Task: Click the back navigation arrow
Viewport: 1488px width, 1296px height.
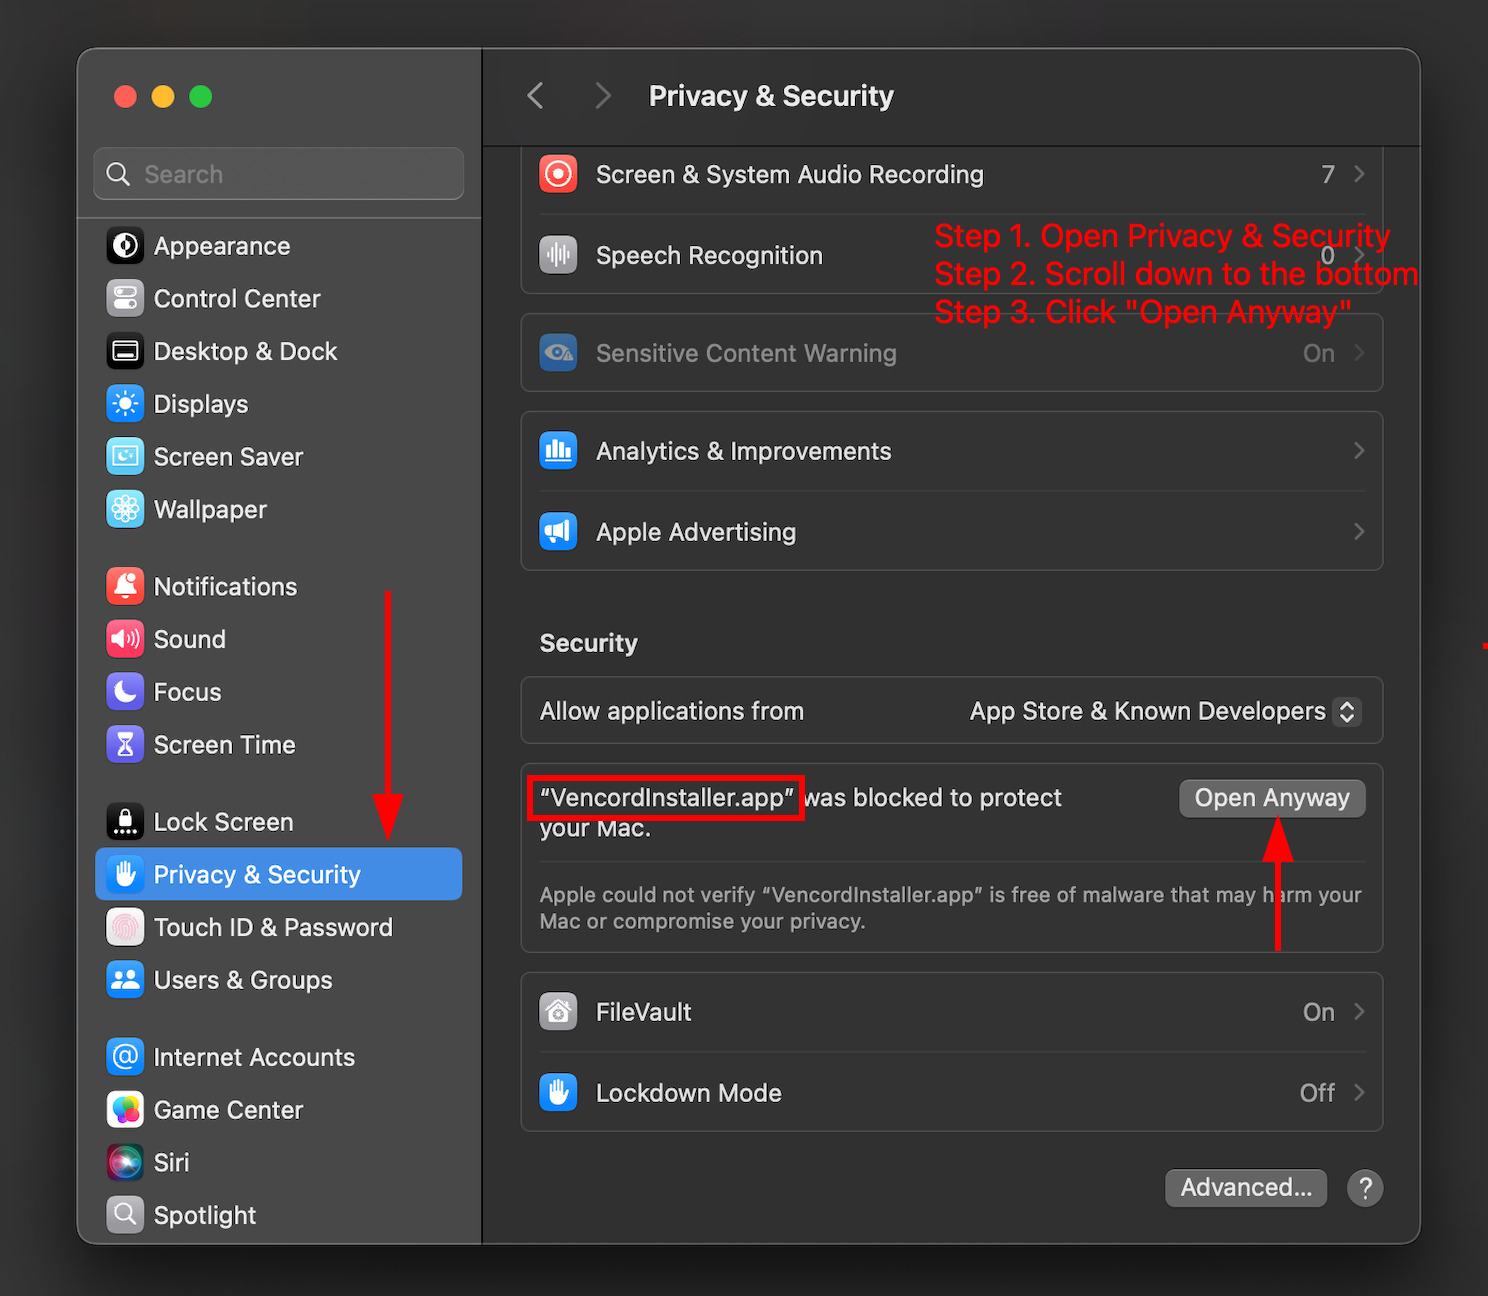Action: 536,96
